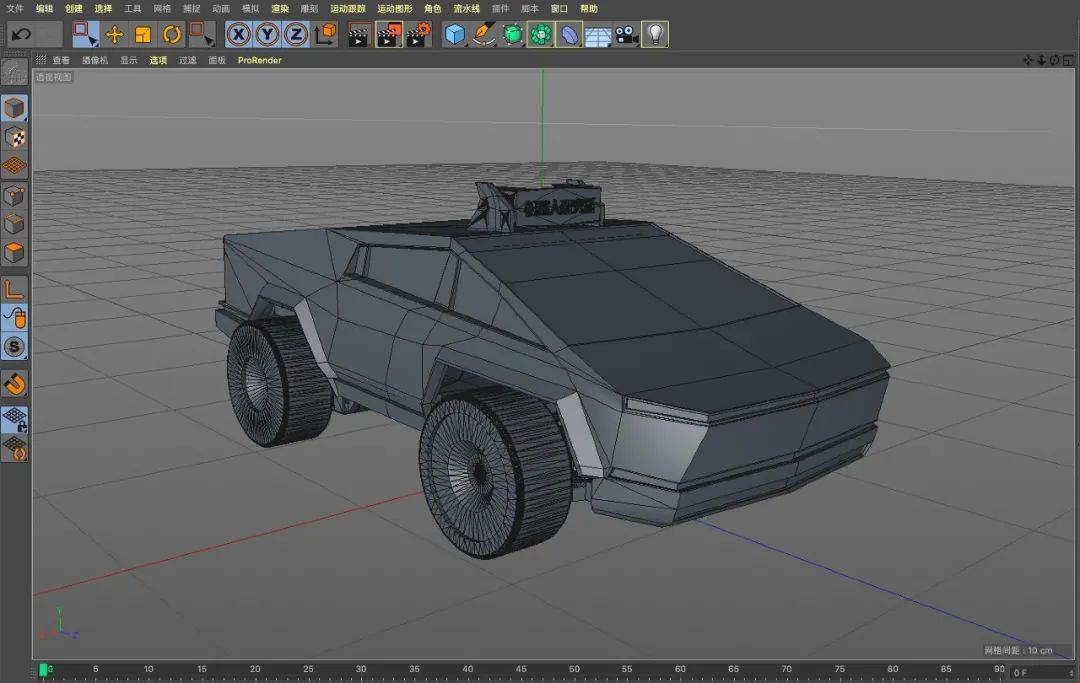Screen dimensions: 1080x683
Task: Switch to Workplane mode
Action: pyautogui.click(x=14, y=166)
